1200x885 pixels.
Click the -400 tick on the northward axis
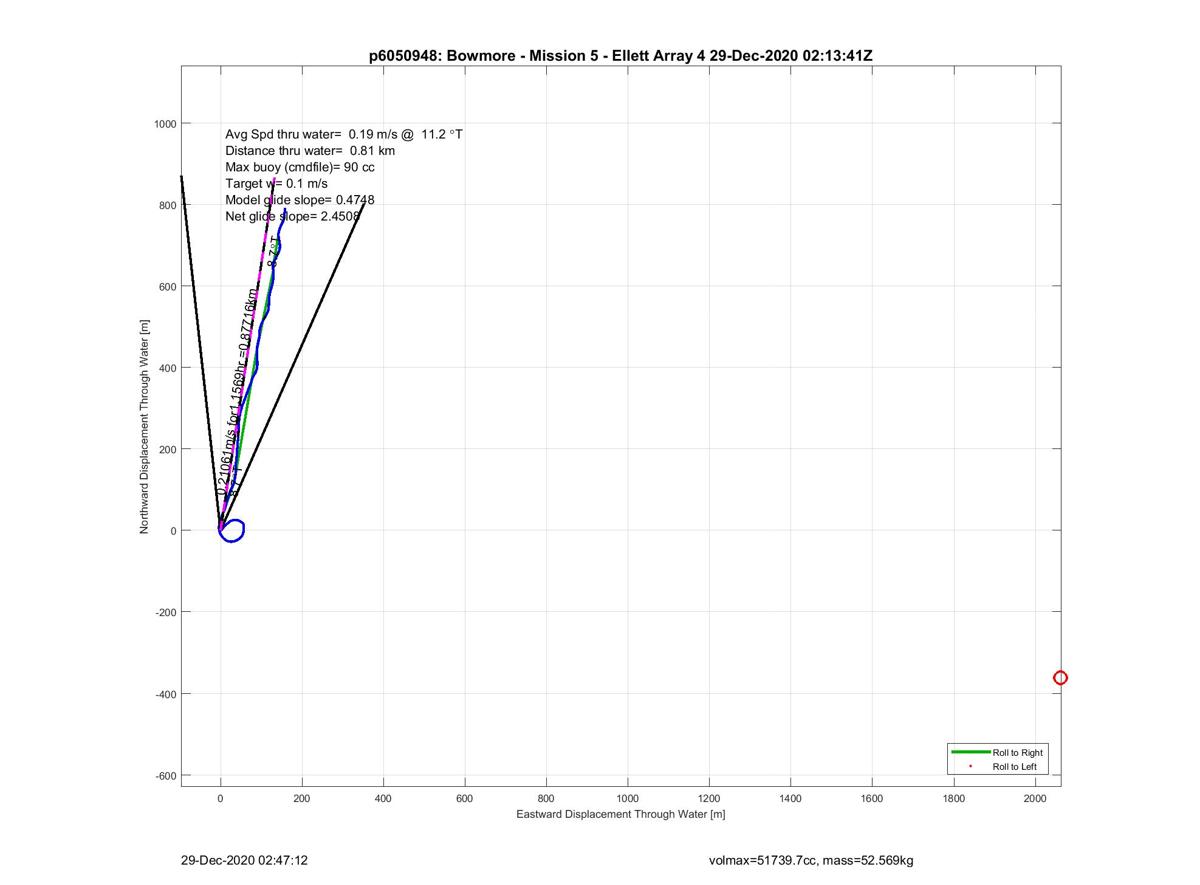click(166, 694)
